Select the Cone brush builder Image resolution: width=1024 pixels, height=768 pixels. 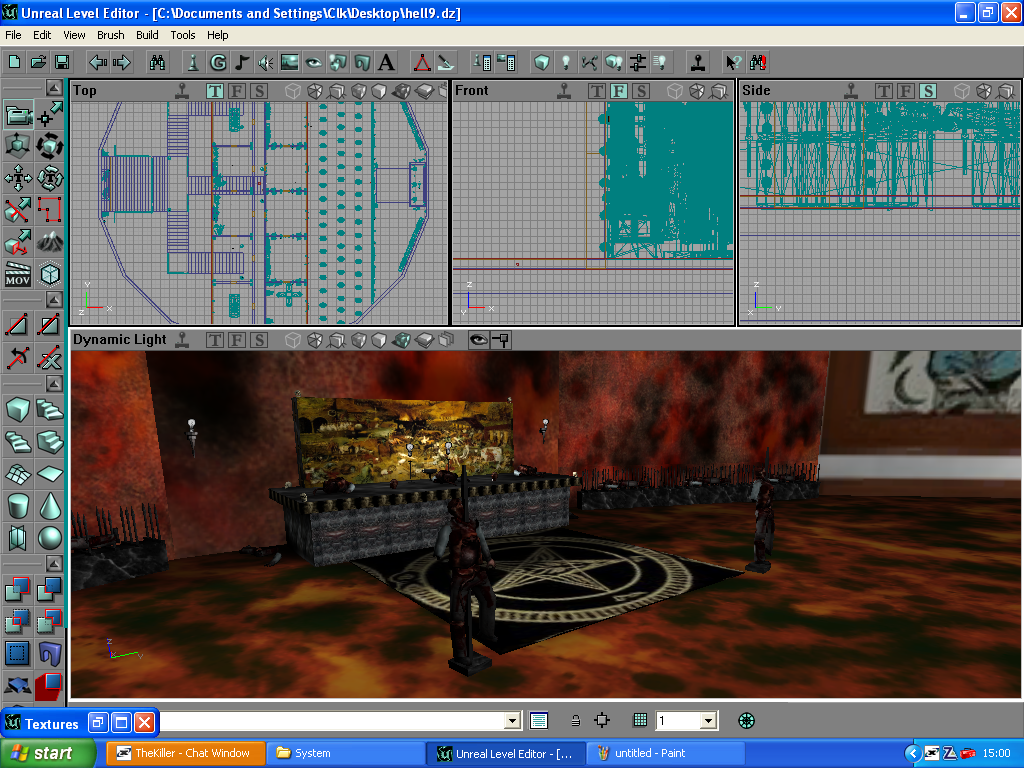[50, 505]
